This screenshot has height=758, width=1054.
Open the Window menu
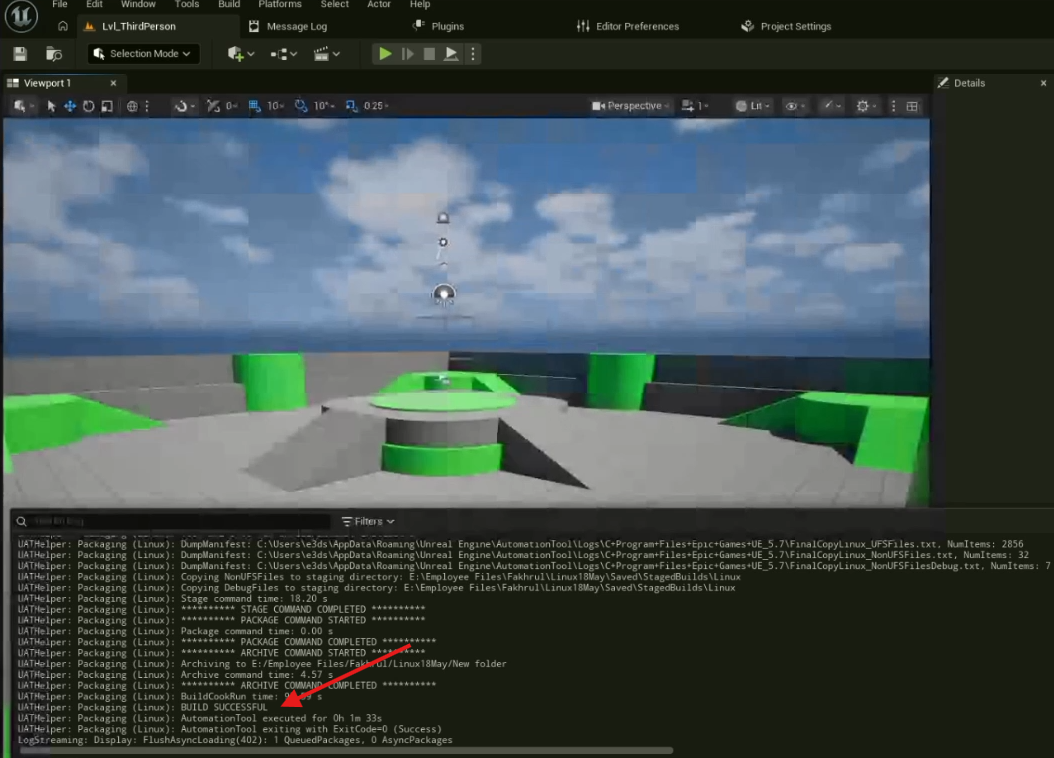tap(138, 4)
